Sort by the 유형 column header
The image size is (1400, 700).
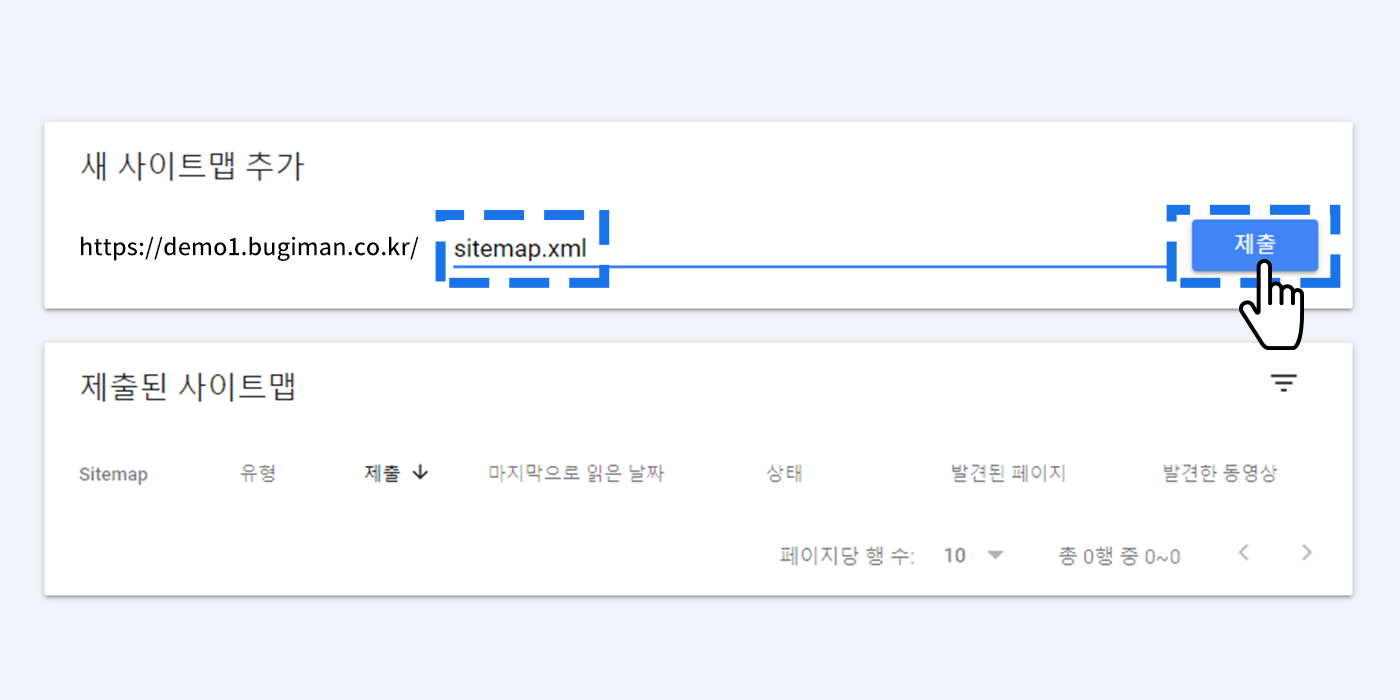258,473
